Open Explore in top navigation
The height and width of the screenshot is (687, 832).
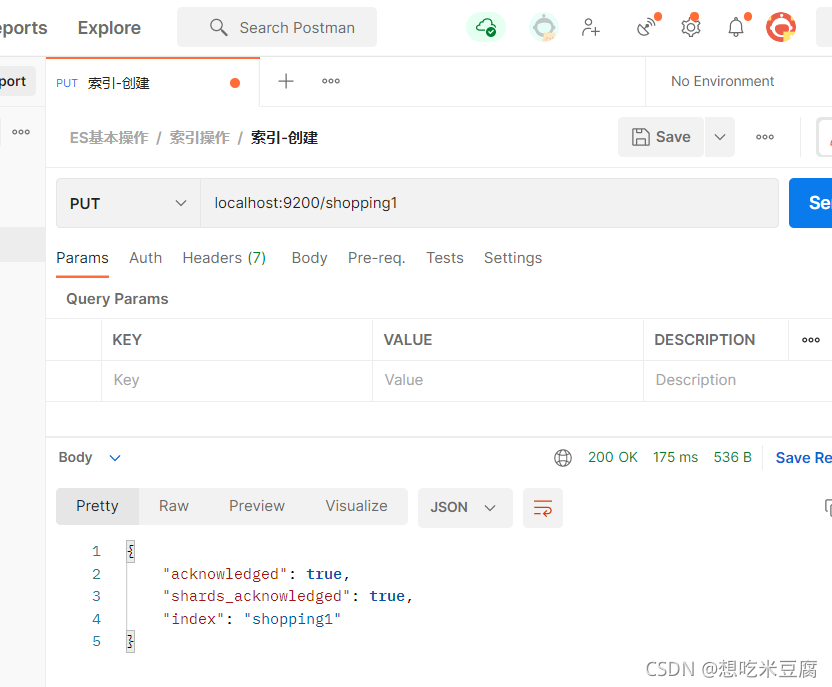tap(109, 28)
